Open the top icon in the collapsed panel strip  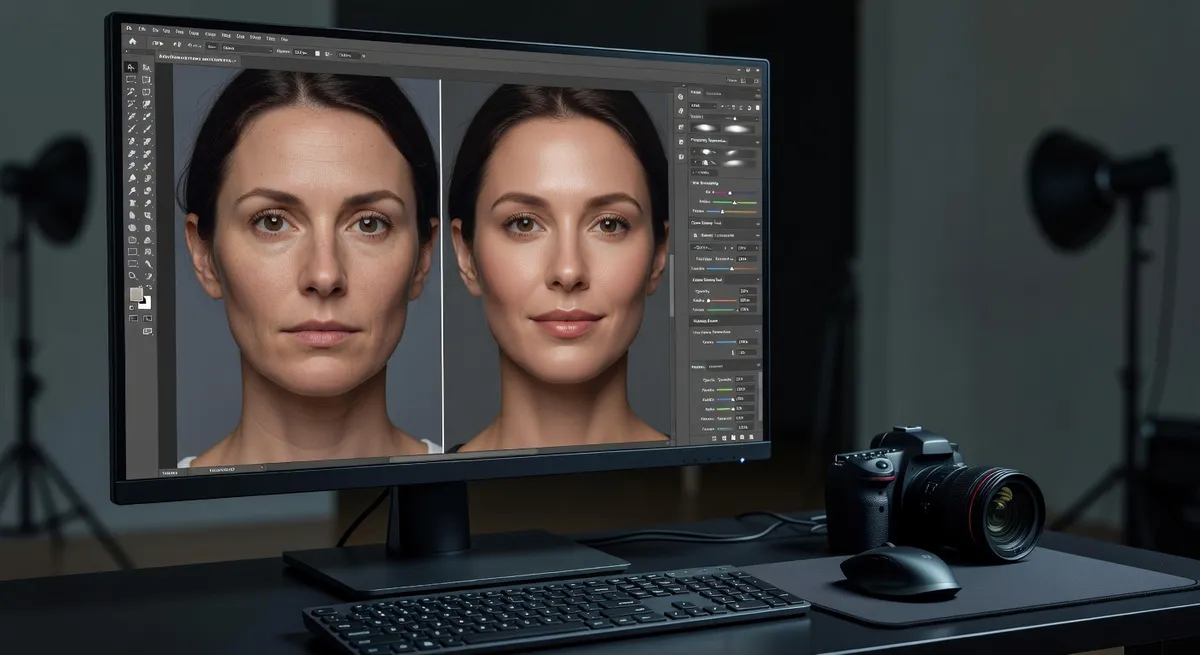[x=680, y=97]
